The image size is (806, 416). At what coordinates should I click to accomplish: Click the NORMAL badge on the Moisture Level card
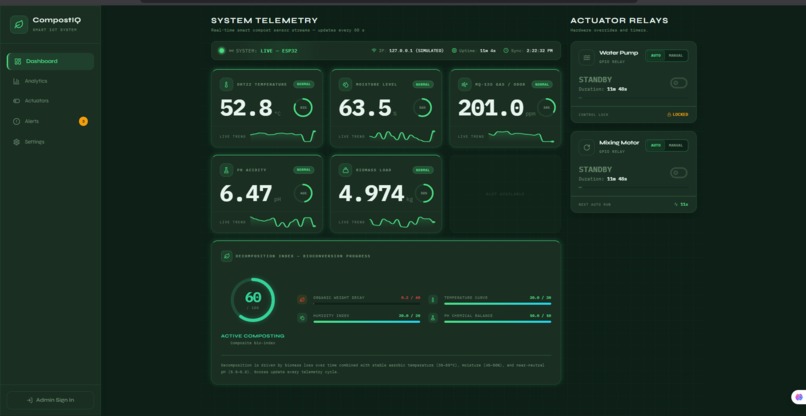(x=423, y=84)
